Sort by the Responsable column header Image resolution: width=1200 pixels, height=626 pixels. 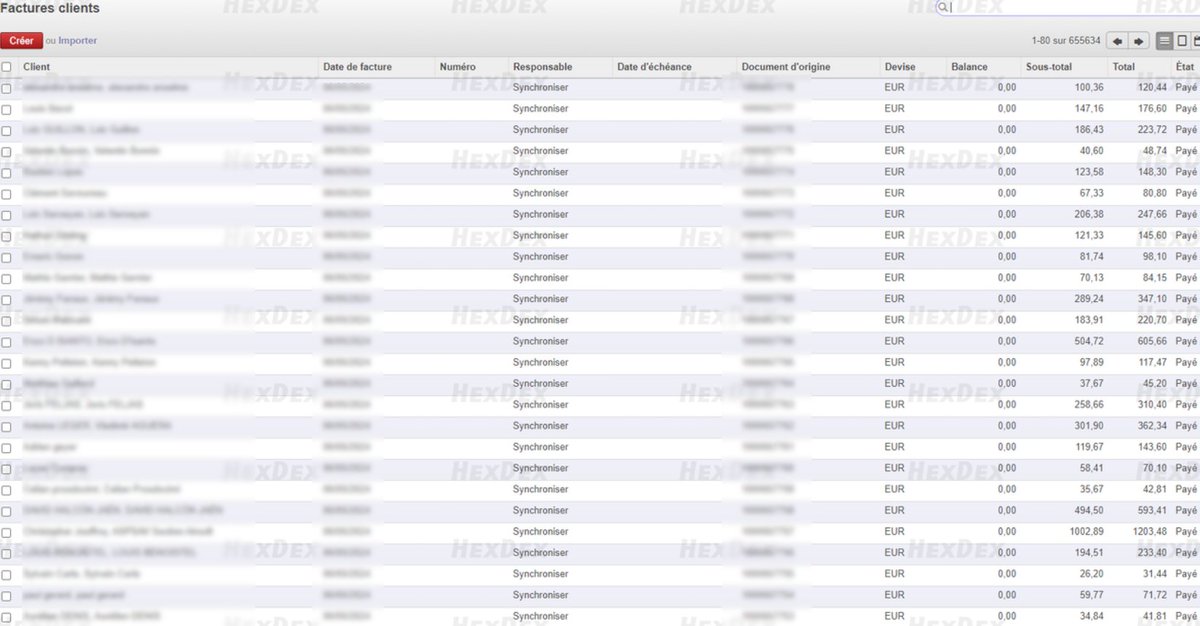point(542,67)
